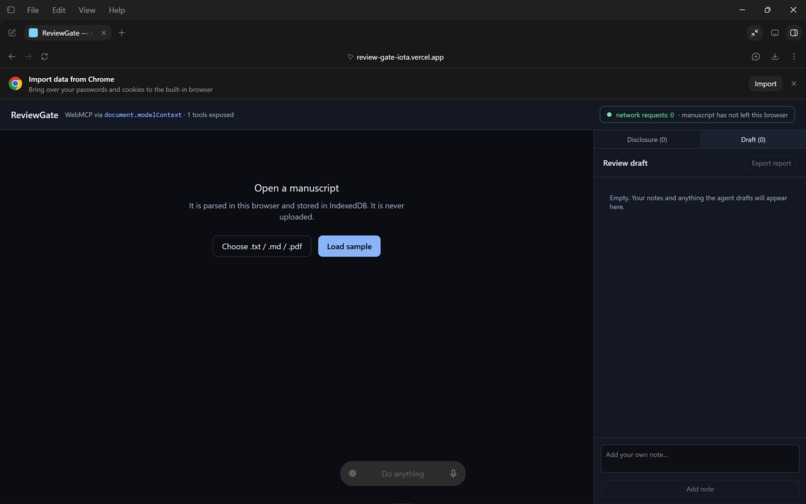The image size is (806, 504).
Task: Open the three-dot browser menu
Action: coord(794,57)
